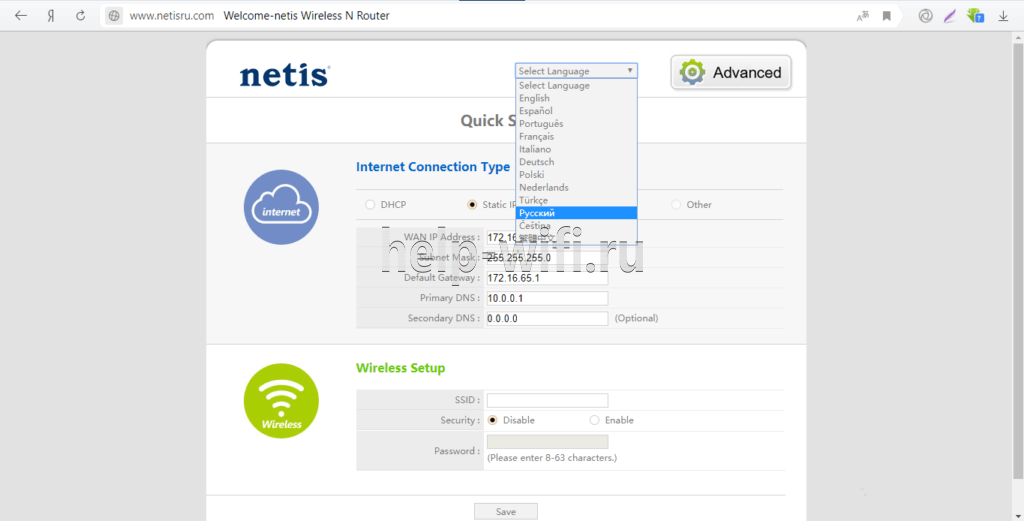Click the purple feather extension icon
The width and height of the screenshot is (1024, 521).
pos(950,16)
